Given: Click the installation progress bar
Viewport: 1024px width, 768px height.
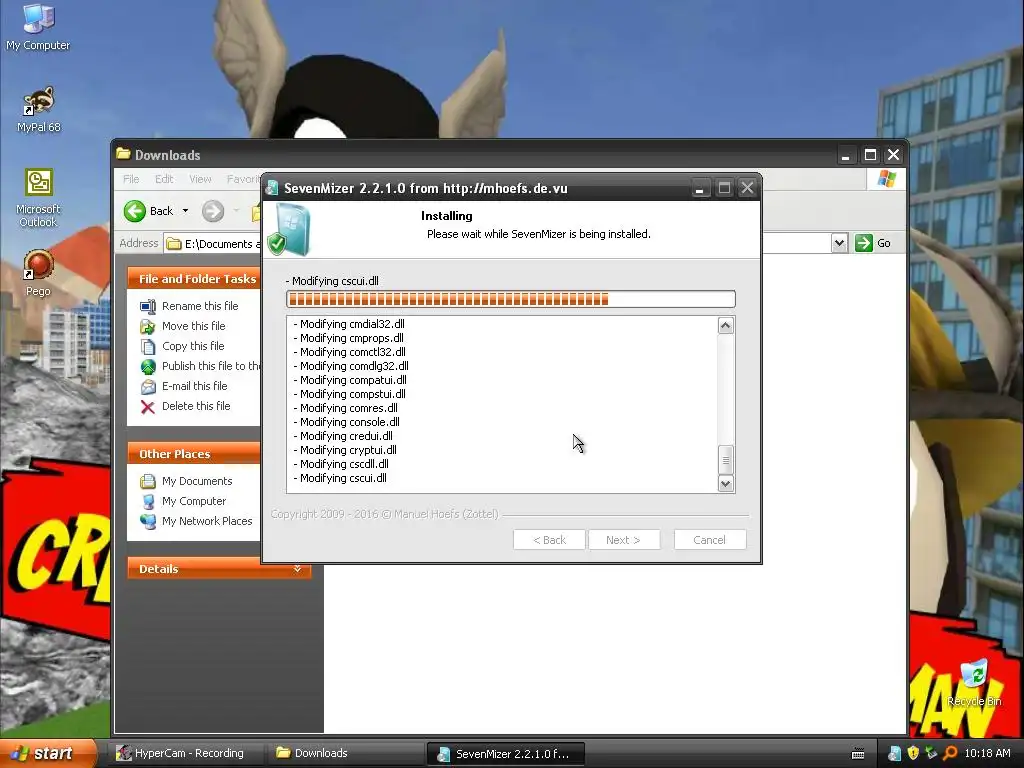Looking at the screenshot, I should [x=511, y=299].
